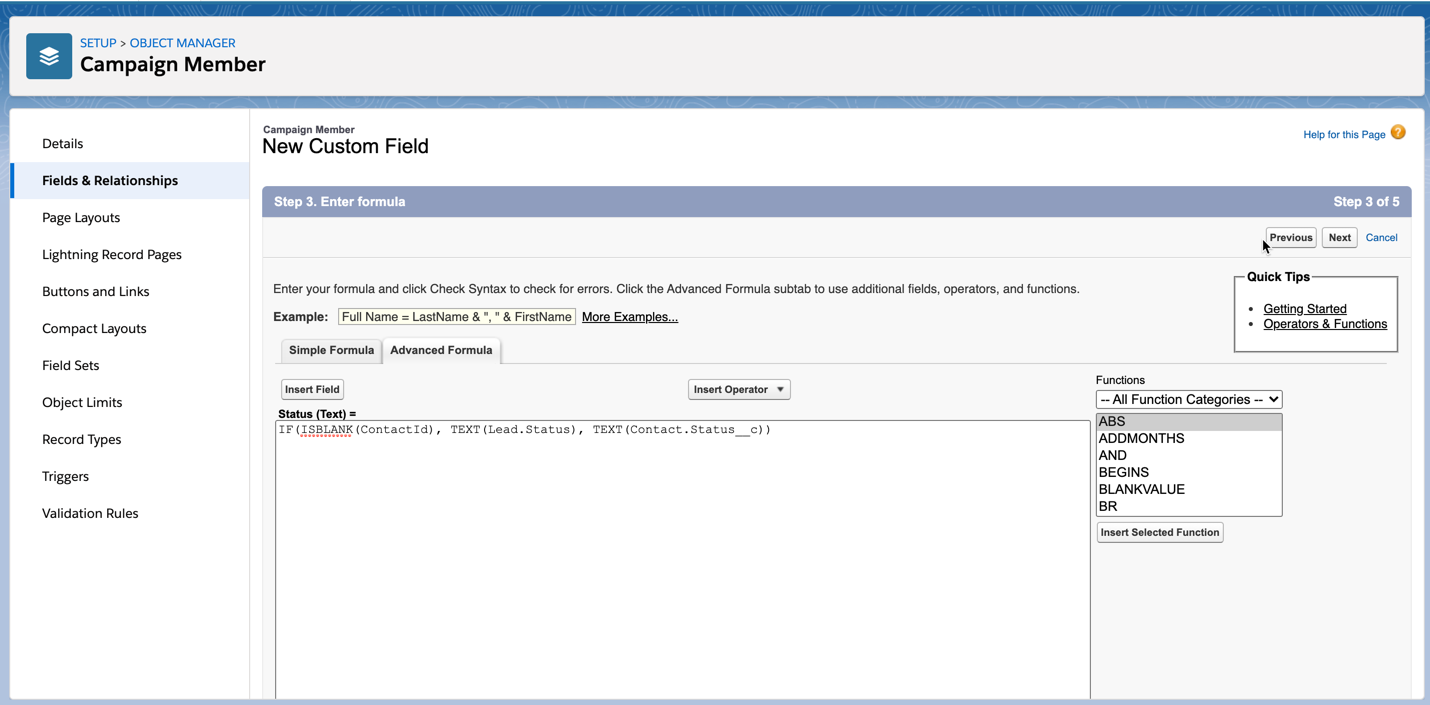Expand the All Function Categories dropdown
Viewport: 1430px width, 705px height.
coord(1188,399)
